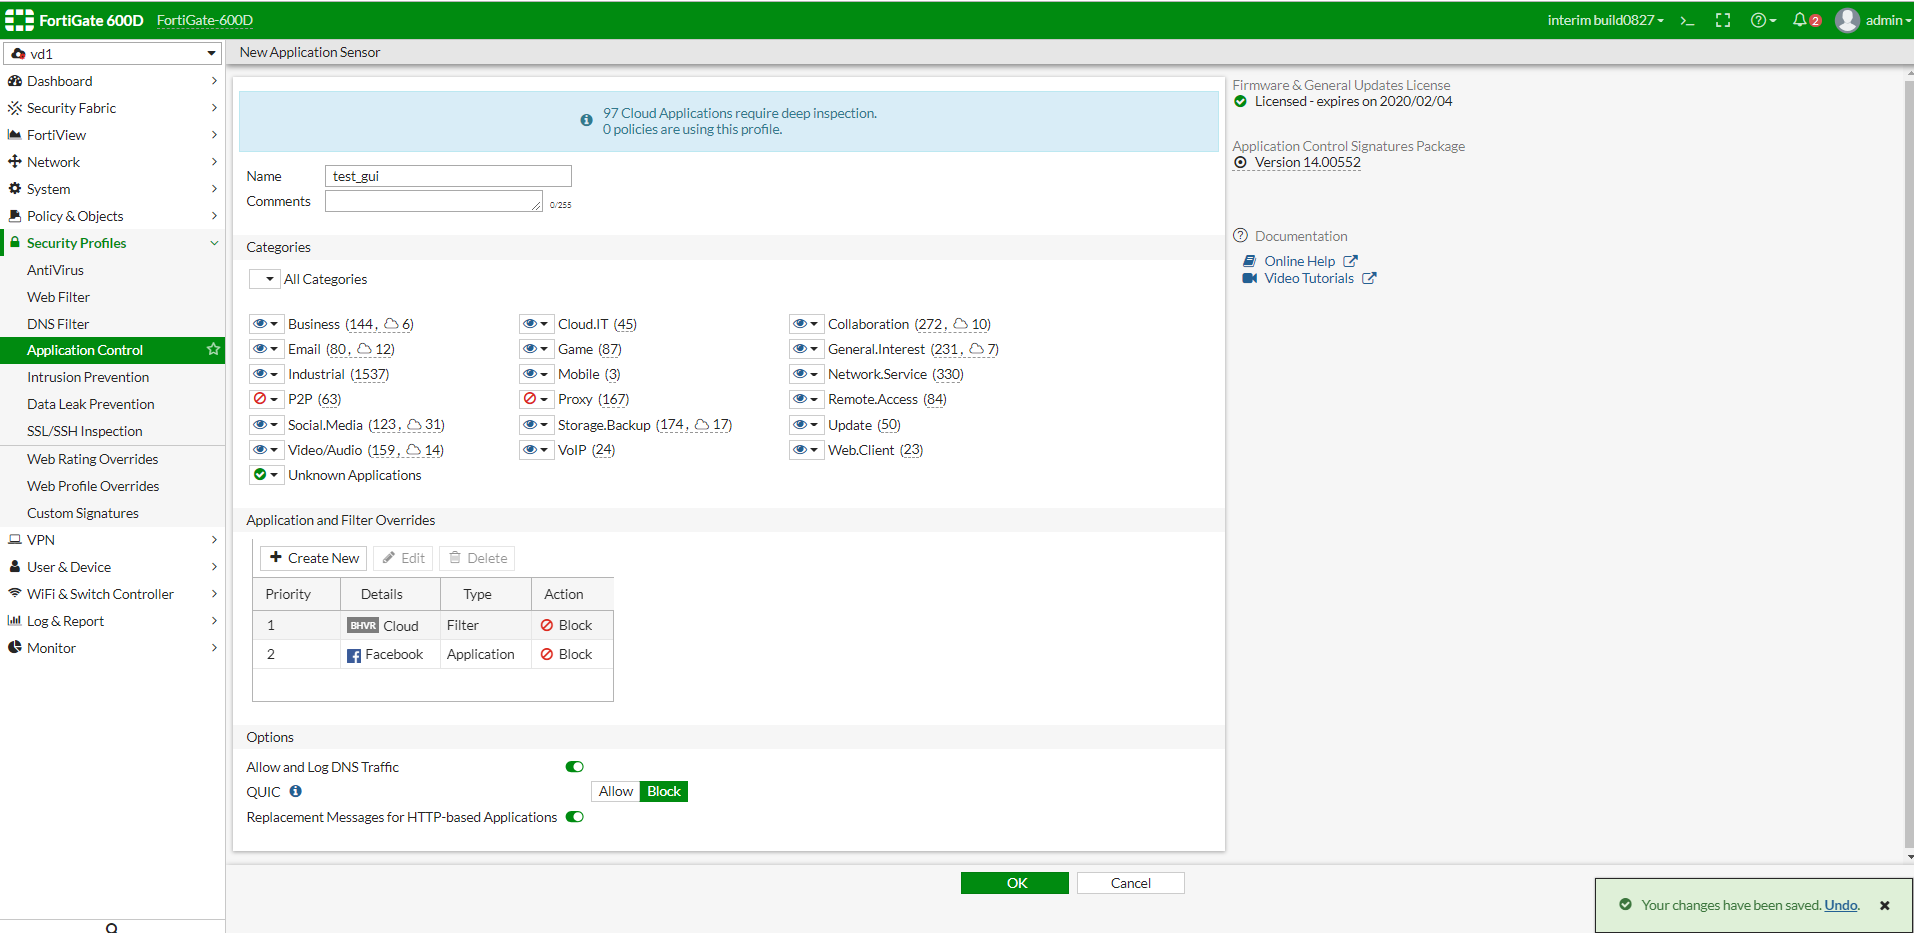Click the block icon in Facebook row

coord(547,654)
